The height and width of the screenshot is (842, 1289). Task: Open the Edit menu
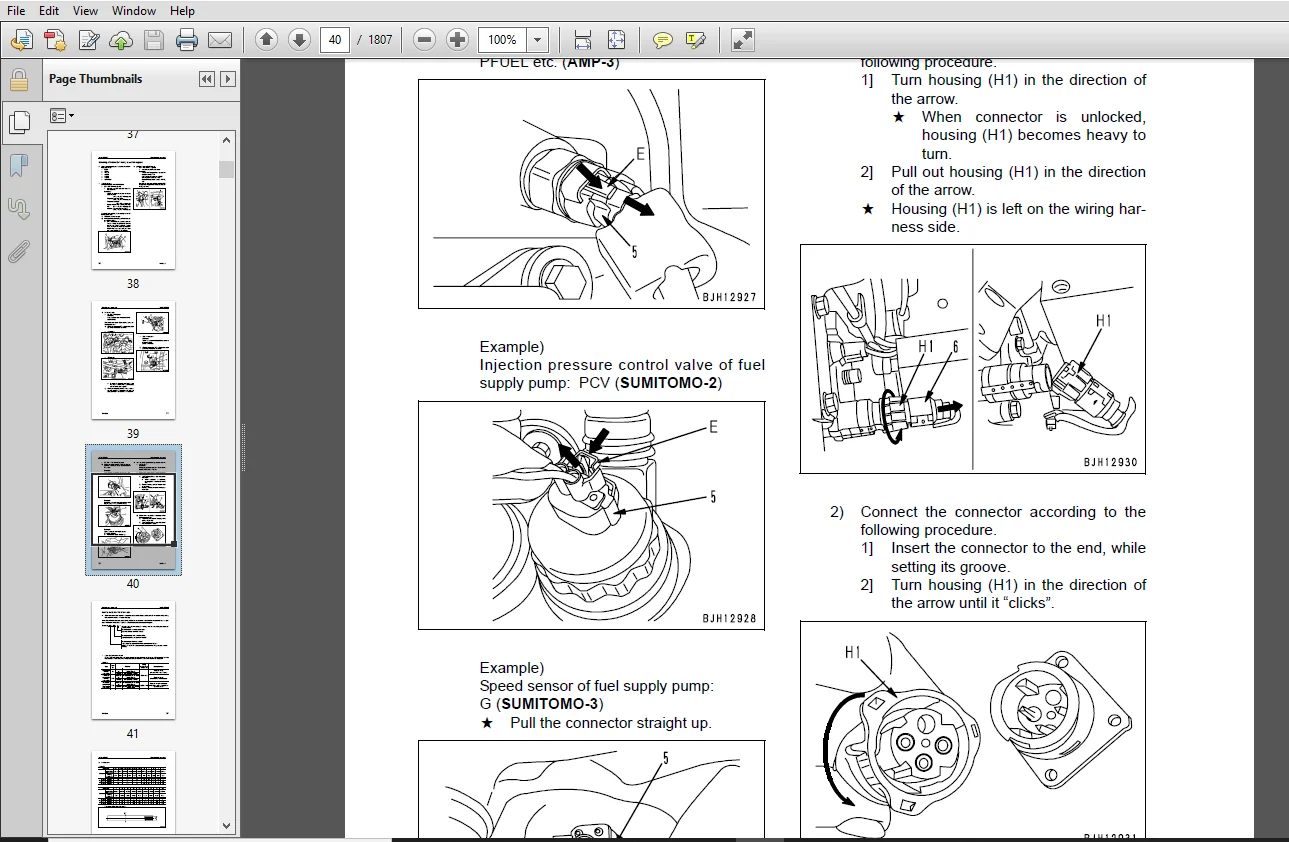(49, 10)
